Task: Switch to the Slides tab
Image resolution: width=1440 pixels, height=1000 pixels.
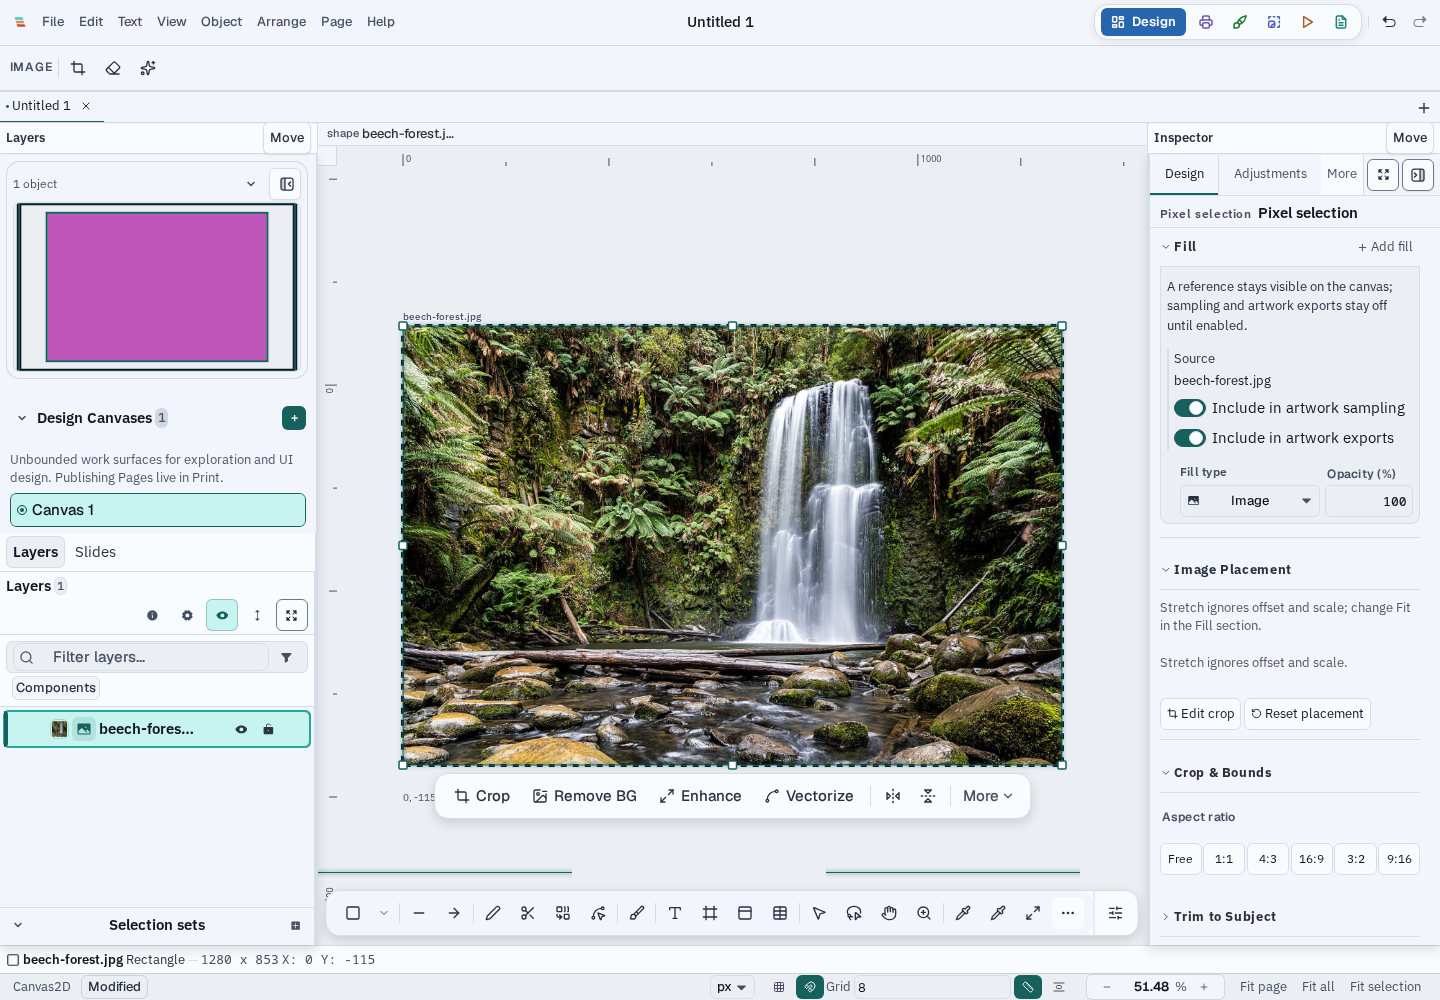Action: pos(95,552)
